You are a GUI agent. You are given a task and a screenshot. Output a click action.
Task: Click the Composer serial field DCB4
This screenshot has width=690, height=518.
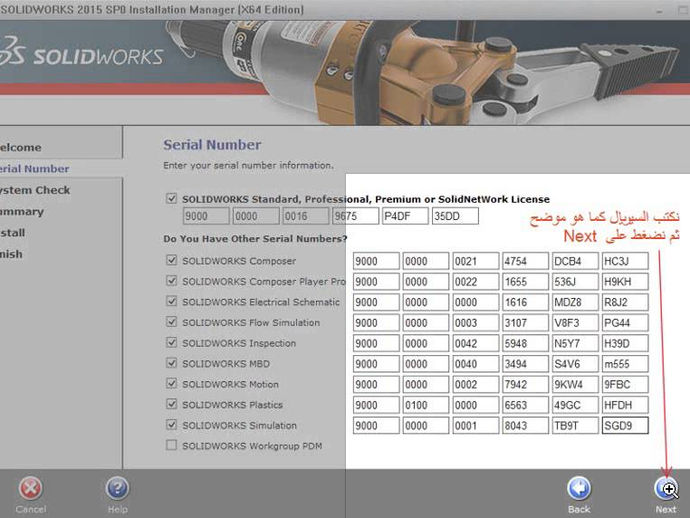pos(575,261)
